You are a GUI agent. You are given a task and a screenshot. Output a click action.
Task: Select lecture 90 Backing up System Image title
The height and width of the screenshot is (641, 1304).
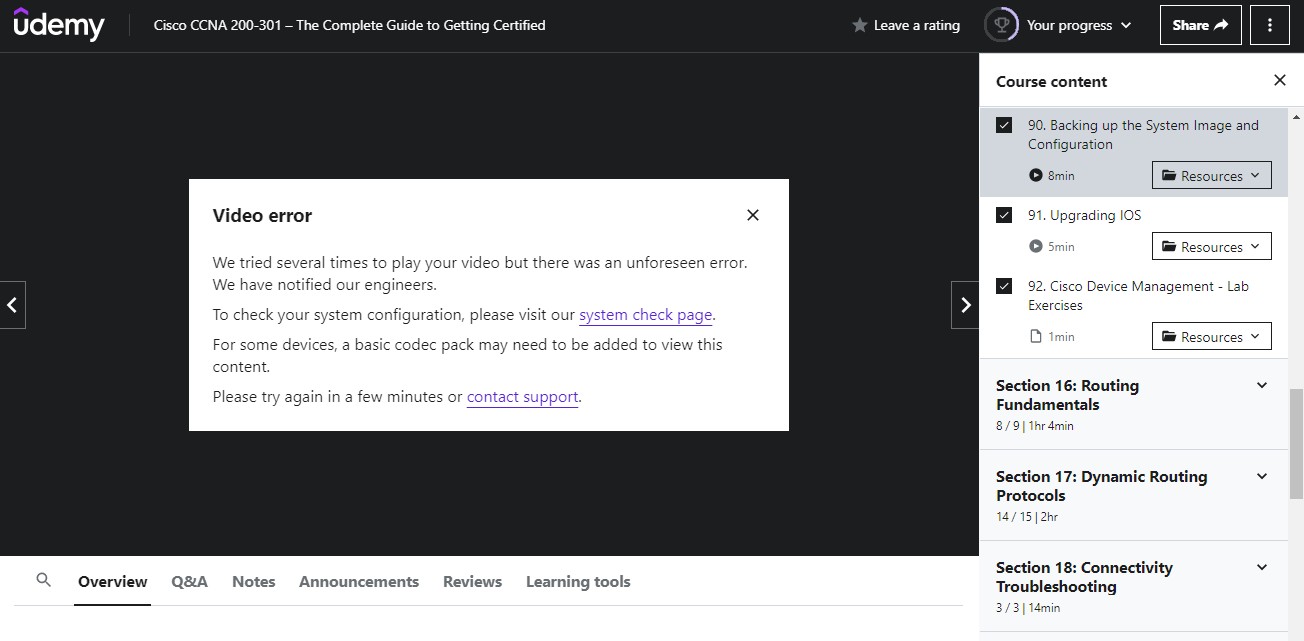coord(1143,134)
